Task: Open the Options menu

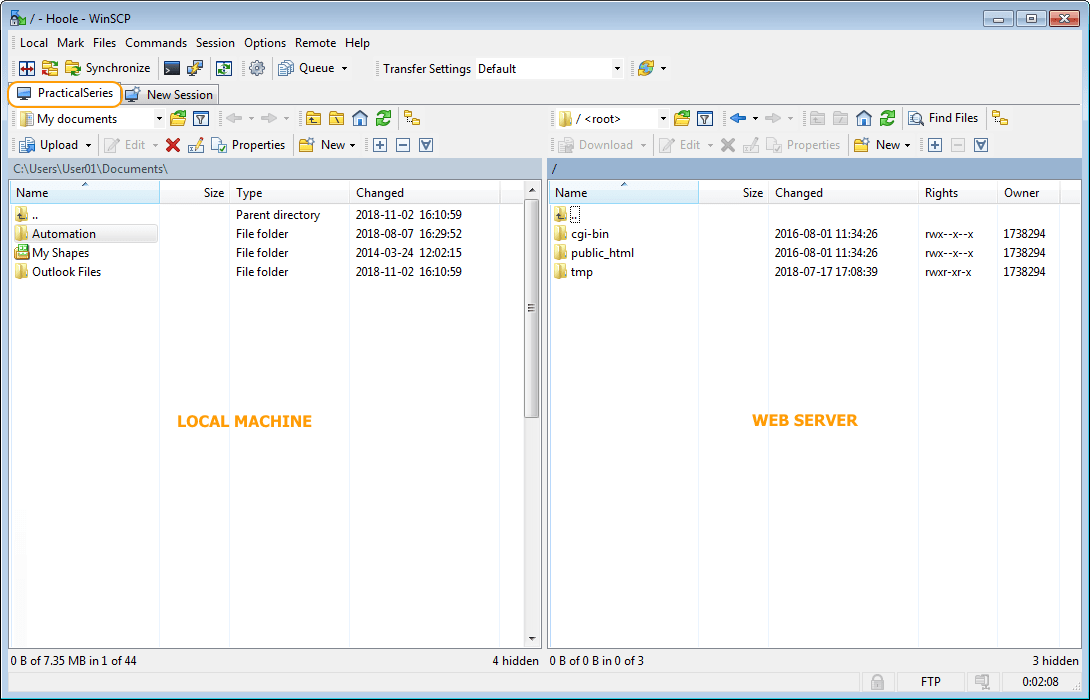Action: tap(265, 42)
